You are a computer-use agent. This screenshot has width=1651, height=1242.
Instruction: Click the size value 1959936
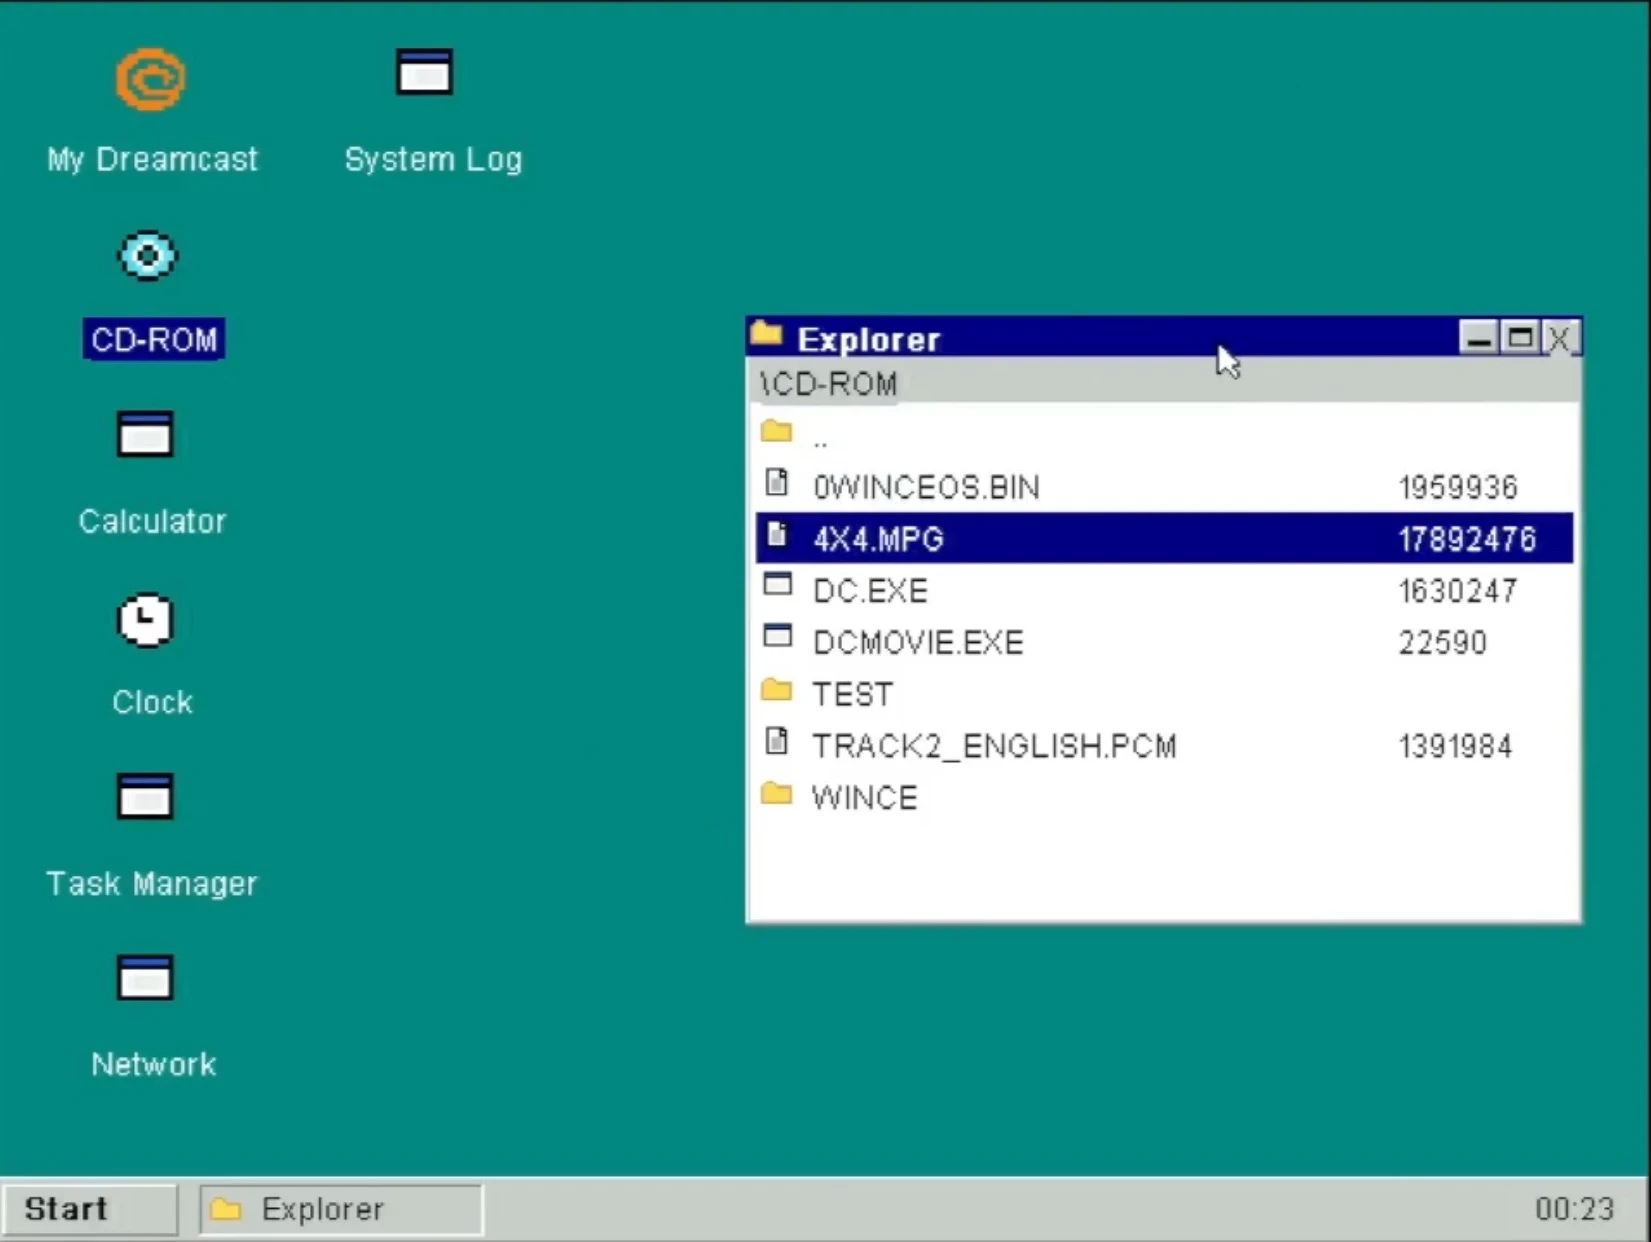click(x=1458, y=487)
